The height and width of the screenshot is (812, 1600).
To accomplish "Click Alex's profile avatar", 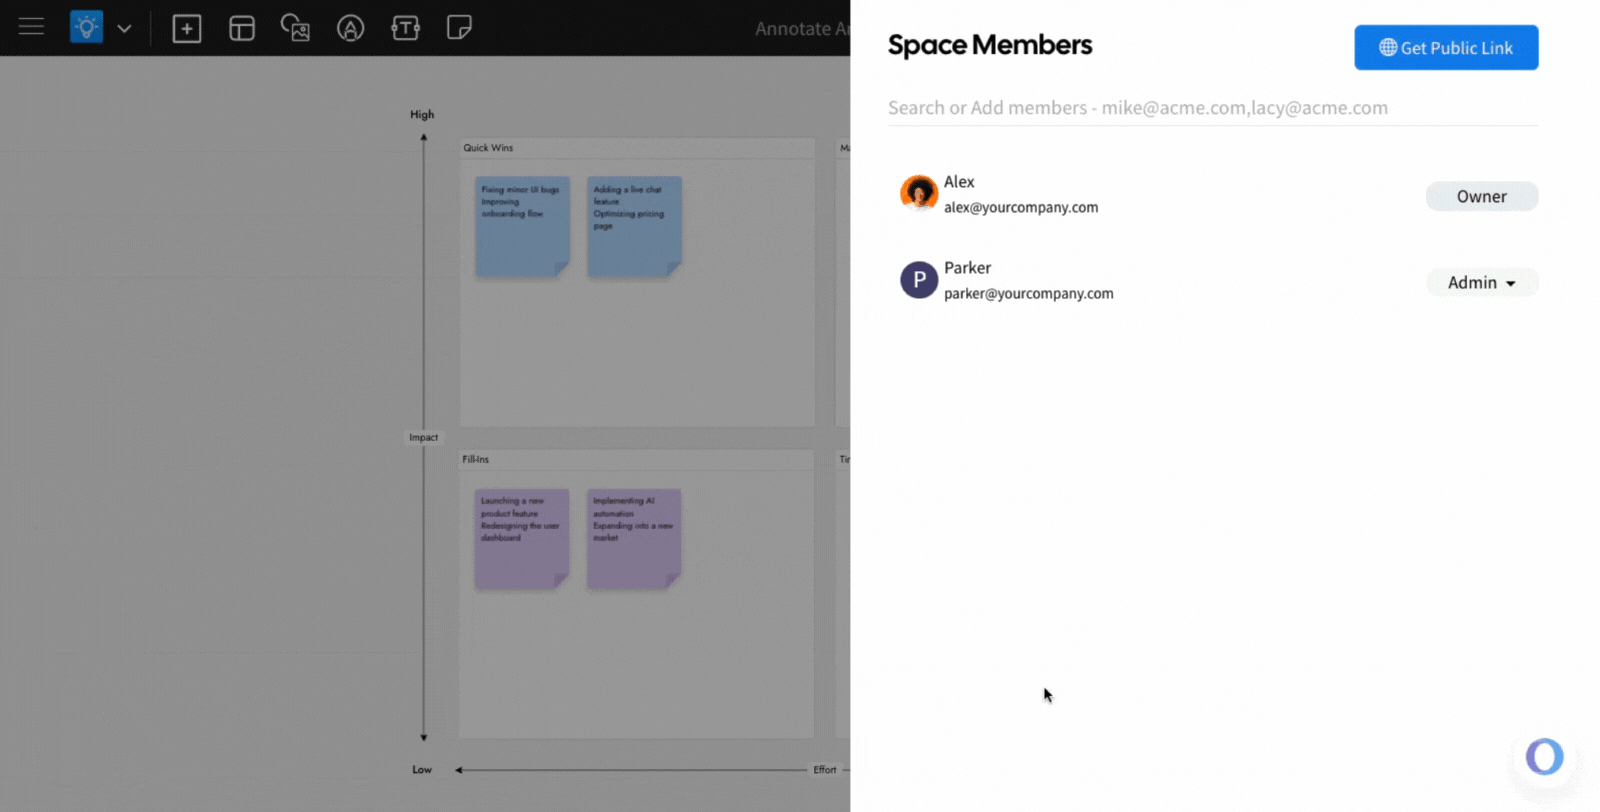I will (x=919, y=194).
